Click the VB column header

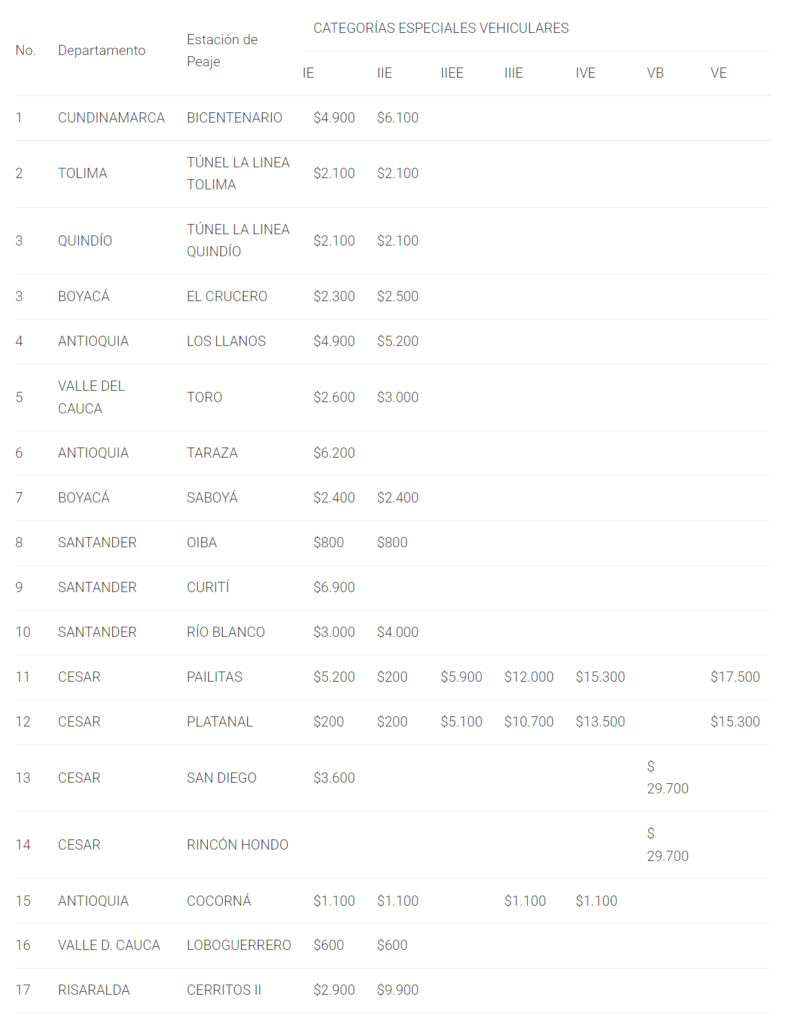click(655, 73)
